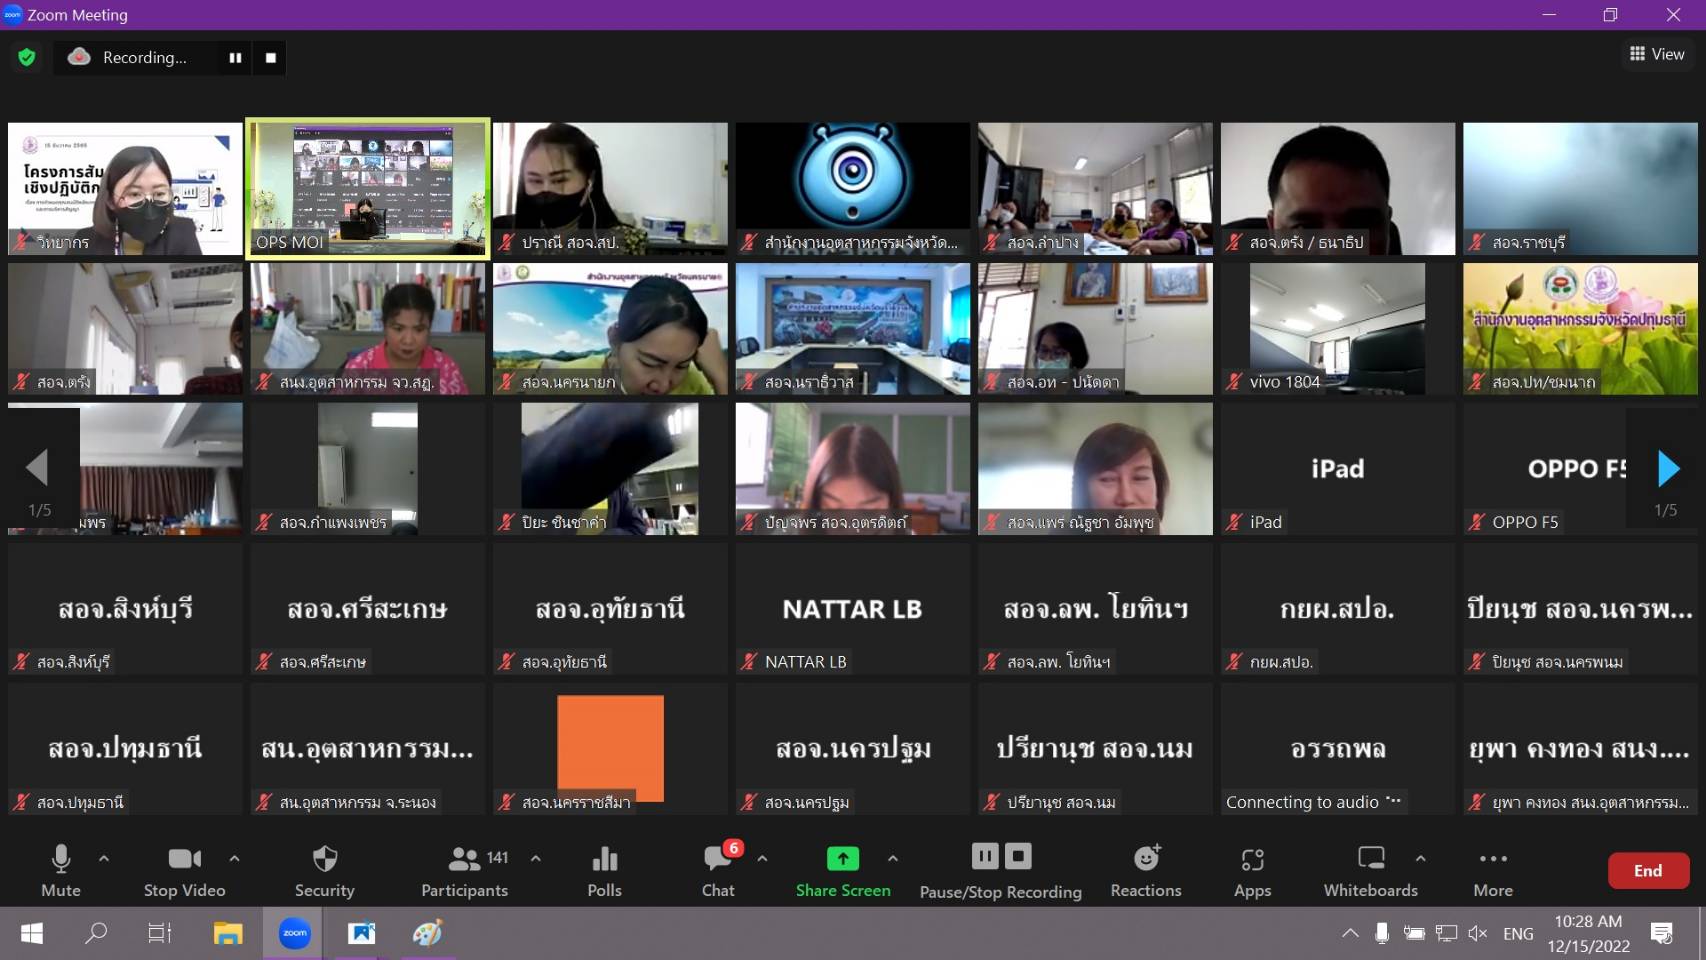Open the Chat panel
This screenshot has height=960, width=1706.
(x=718, y=869)
